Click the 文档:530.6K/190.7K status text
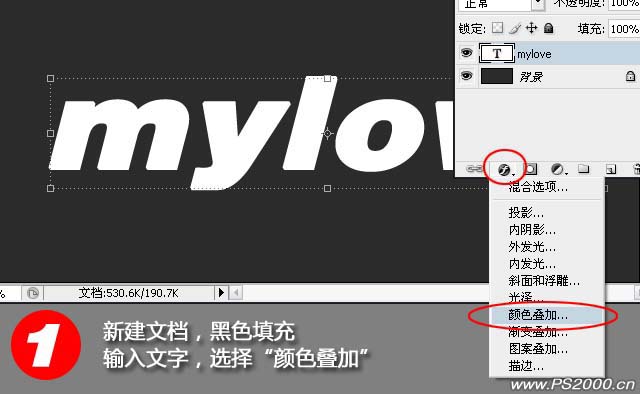 pyautogui.click(x=128, y=293)
